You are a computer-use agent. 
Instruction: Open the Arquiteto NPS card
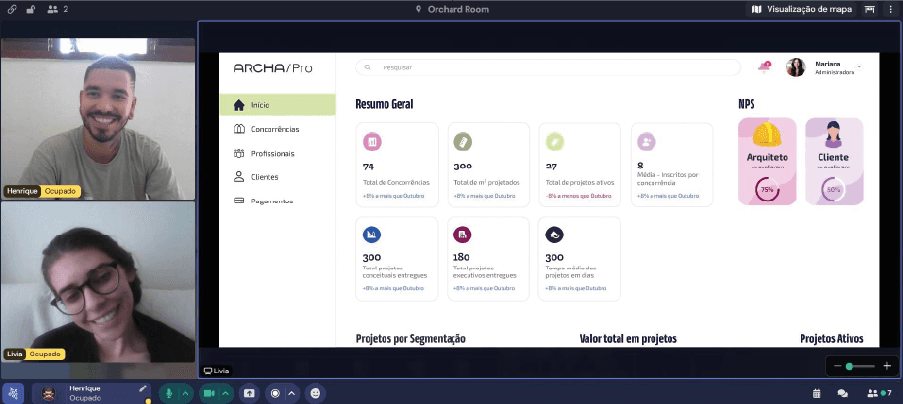(767, 161)
